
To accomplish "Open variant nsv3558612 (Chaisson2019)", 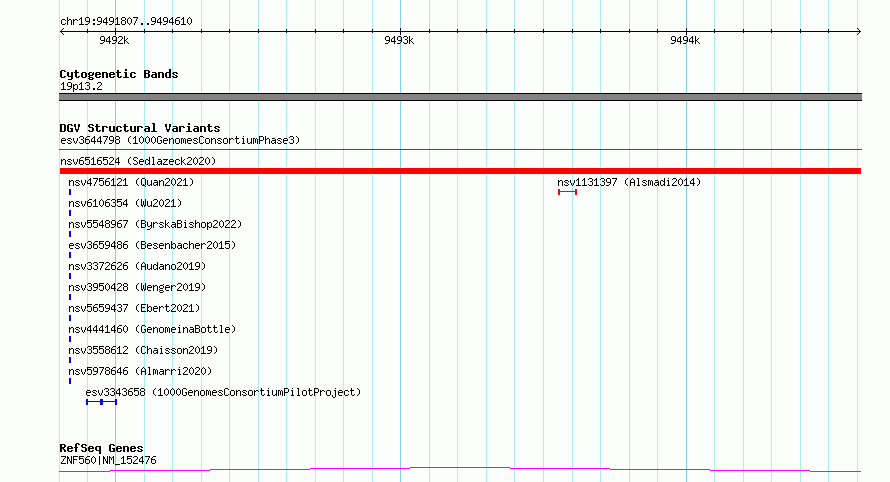I will point(143,350).
